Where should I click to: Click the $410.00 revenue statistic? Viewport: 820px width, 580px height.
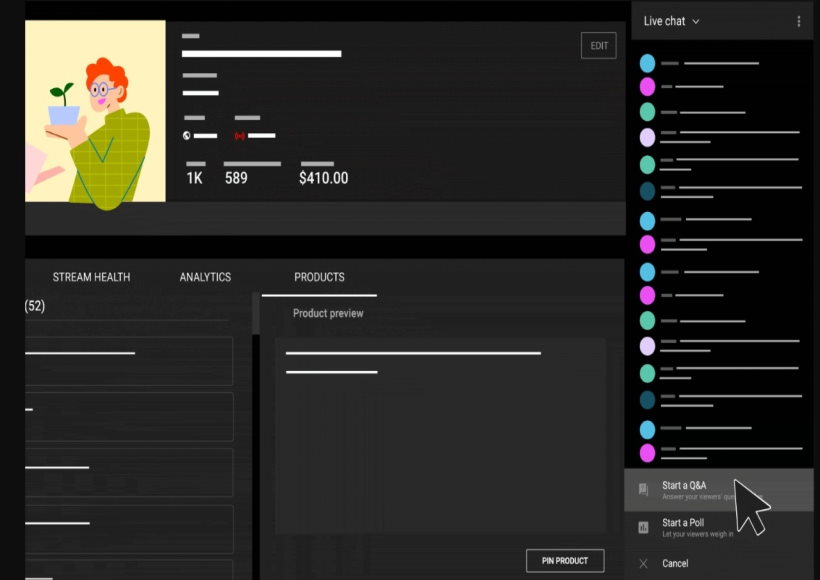click(x=323, y=178)
